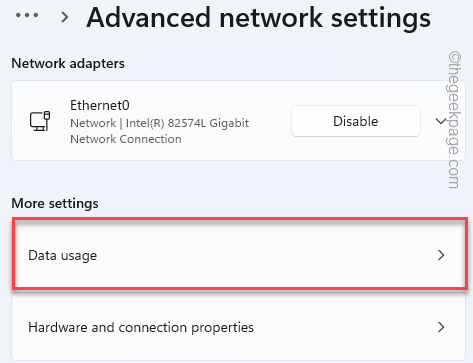Click the Network adapters section heading
The width and height of the screenshot is (473, 363).
[68, 63]
